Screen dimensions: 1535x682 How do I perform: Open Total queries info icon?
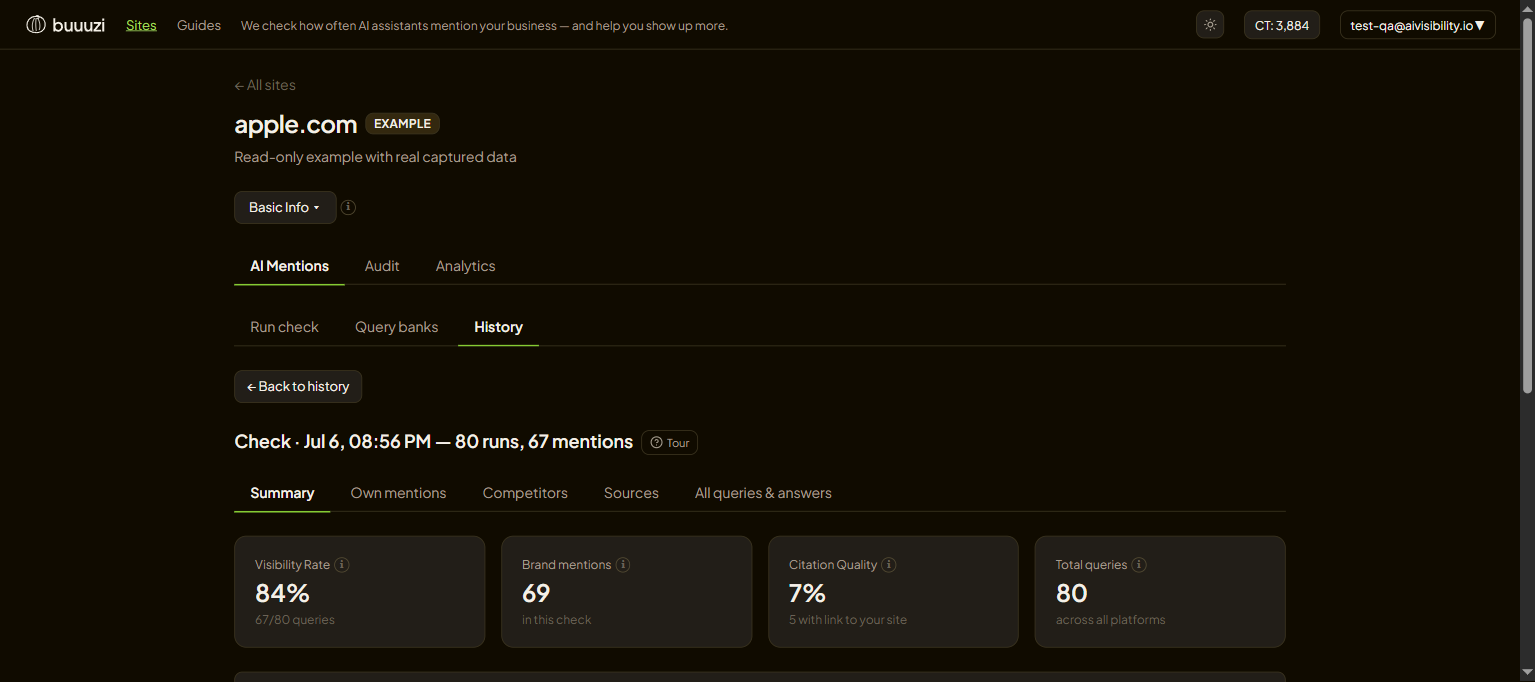(1139, 565)
